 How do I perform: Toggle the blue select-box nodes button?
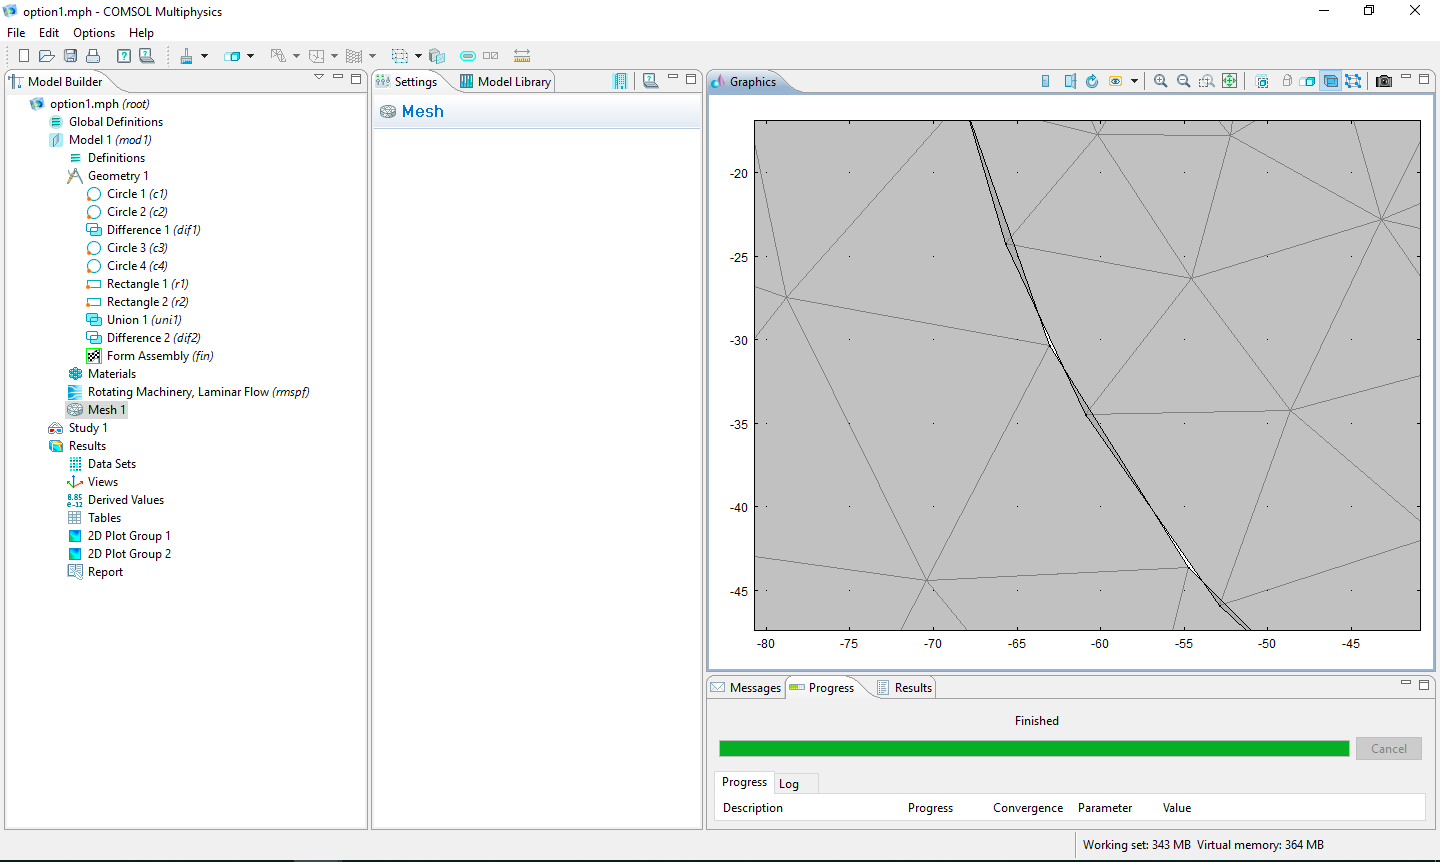pos(1353,81)
